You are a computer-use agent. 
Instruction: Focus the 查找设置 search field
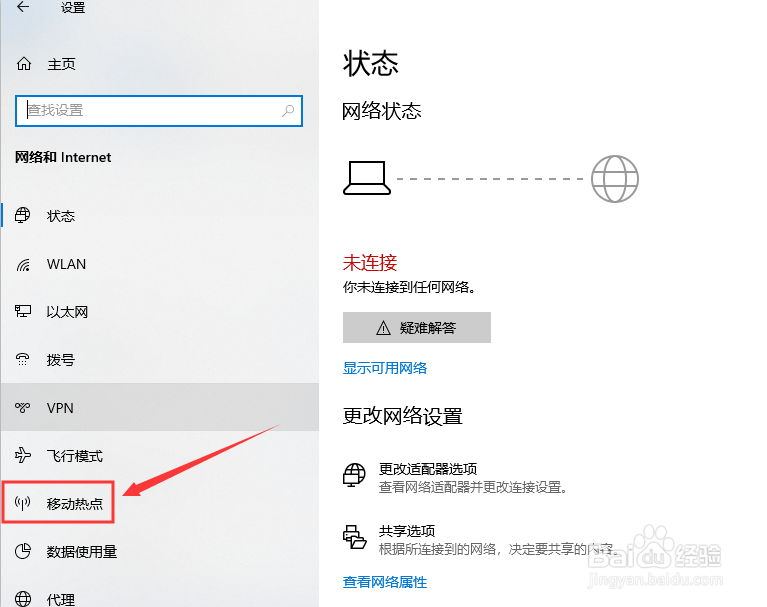[x=159, y=111]
